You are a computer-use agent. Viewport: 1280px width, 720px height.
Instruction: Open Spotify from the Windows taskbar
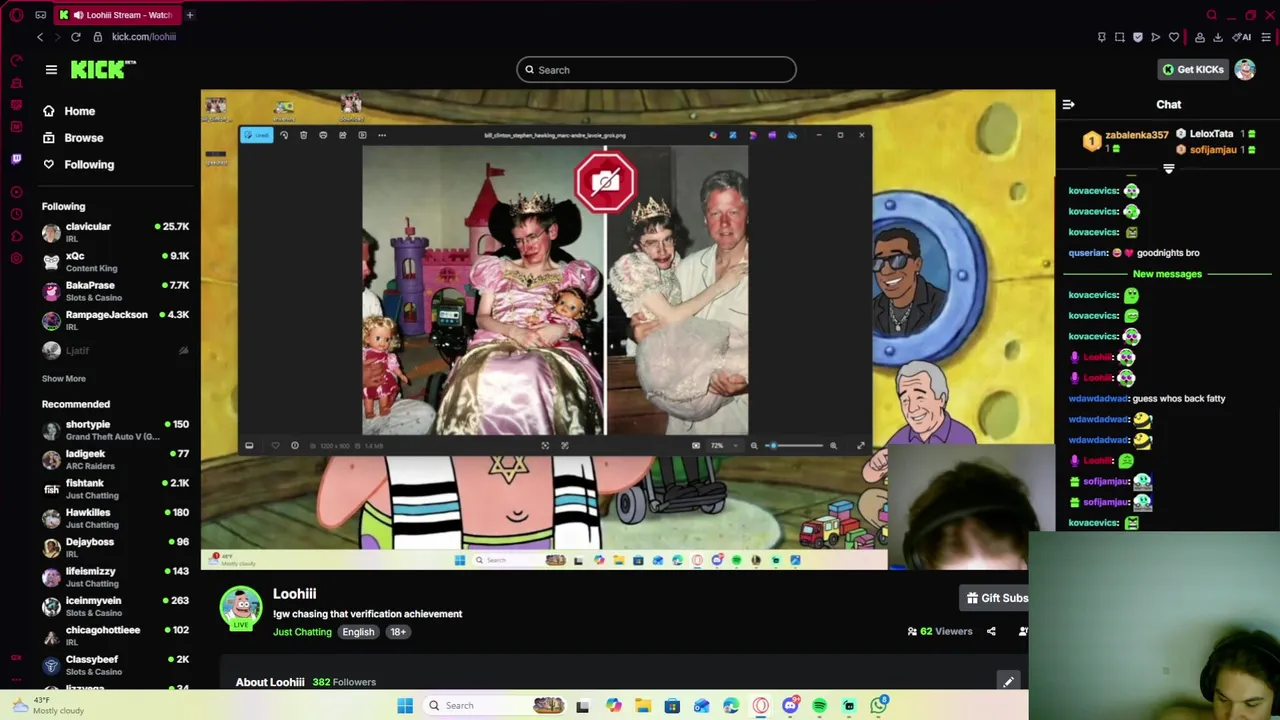click(x=819, y=706)
